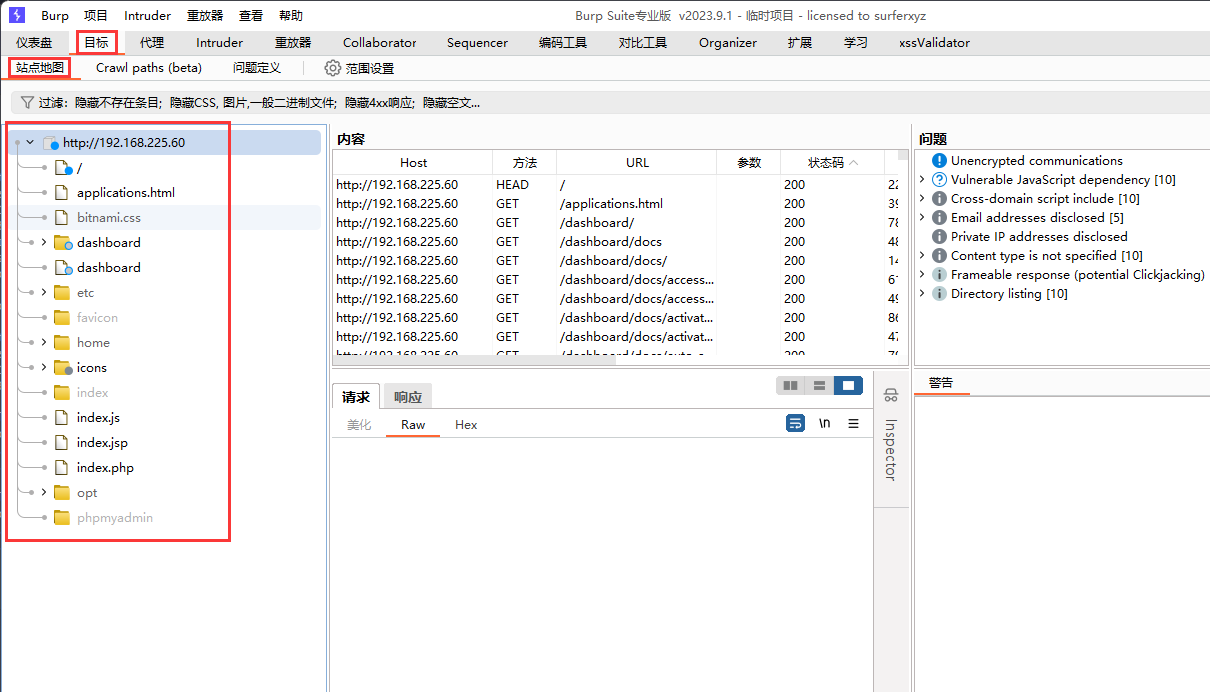Collapse the http://192.168.225.60 tree node
Screen dimensions: 1210x692
click(x=30, y=143)
